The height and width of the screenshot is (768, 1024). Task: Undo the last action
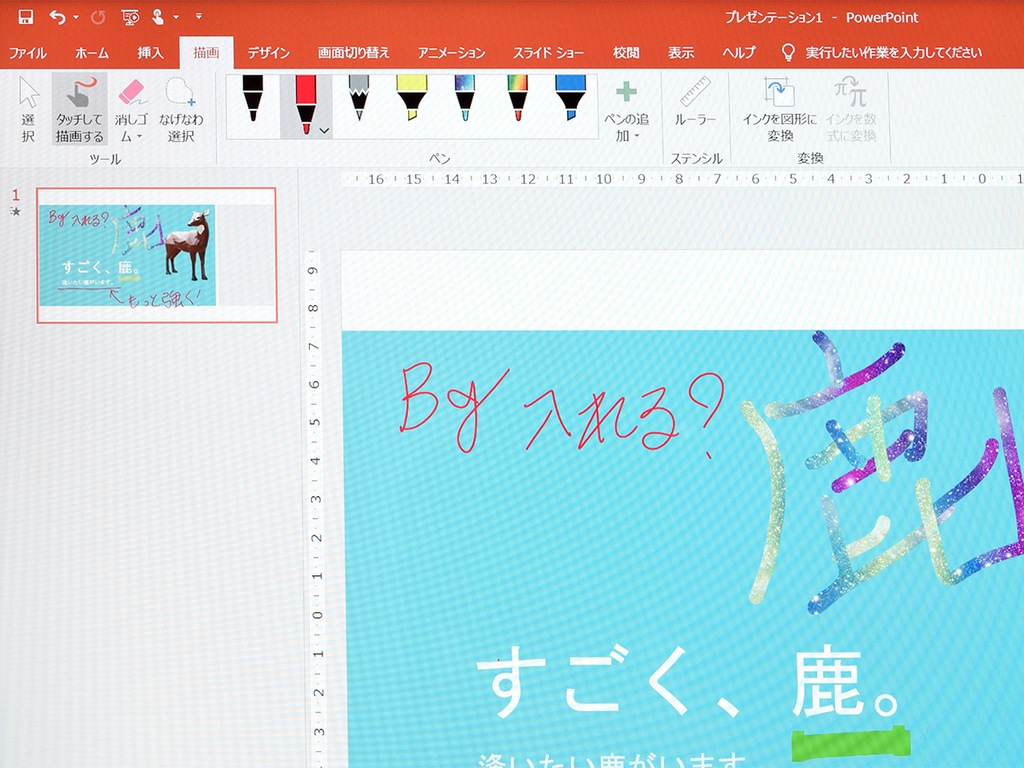click(57, 17)
